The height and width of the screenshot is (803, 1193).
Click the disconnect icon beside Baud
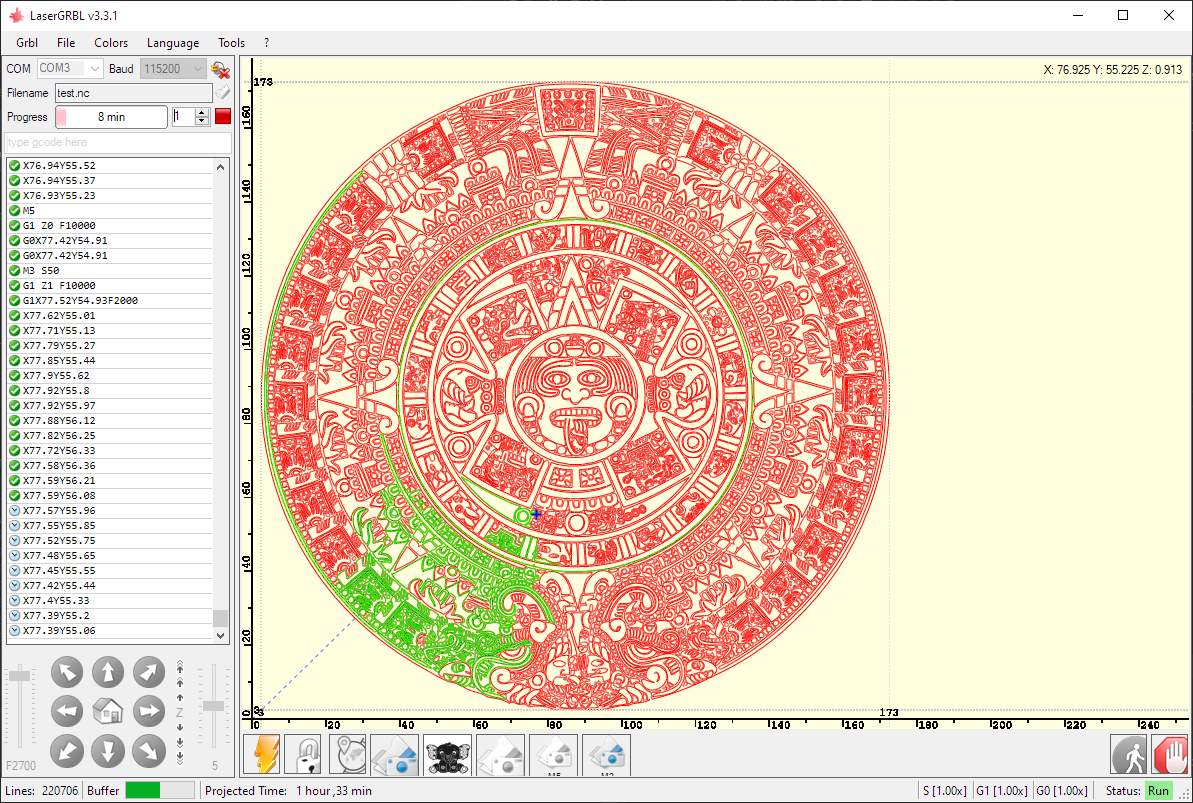click(x=221, y=69)
